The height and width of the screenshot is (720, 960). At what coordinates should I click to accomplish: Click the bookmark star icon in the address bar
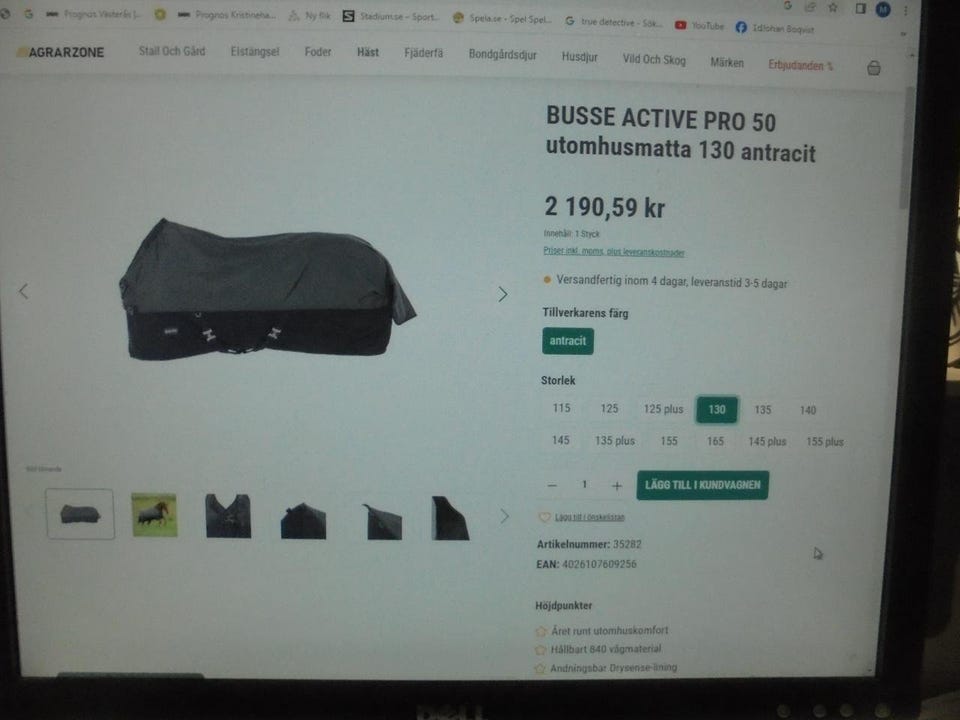coord(833,7)
